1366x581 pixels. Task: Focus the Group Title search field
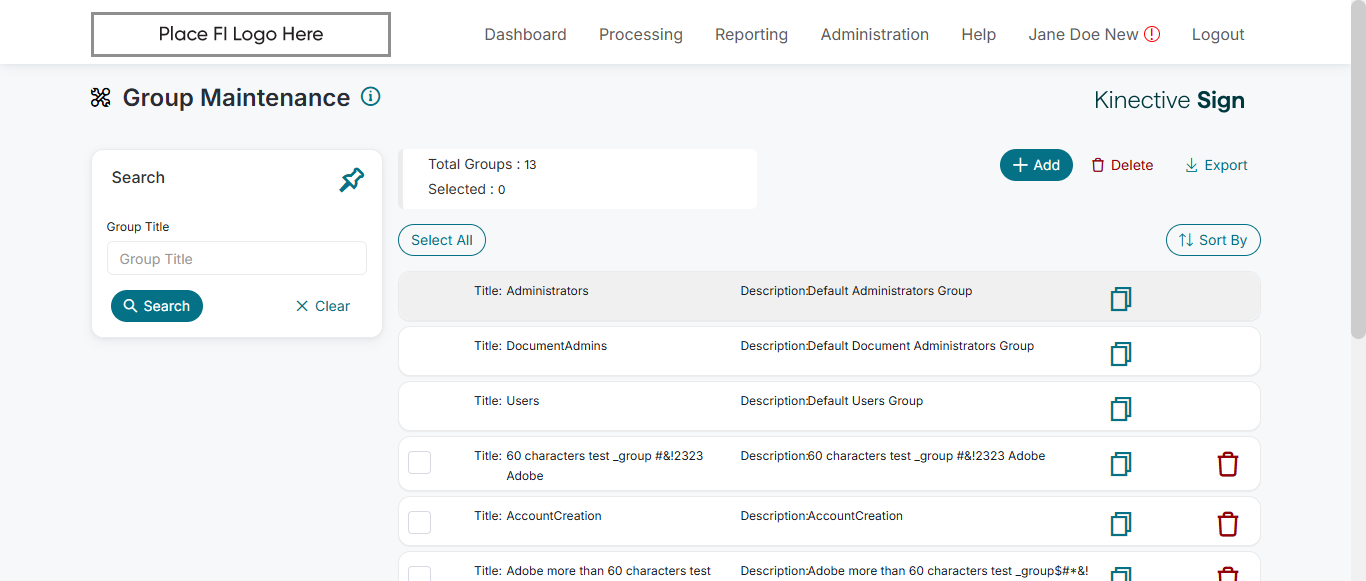pos(237,259)
